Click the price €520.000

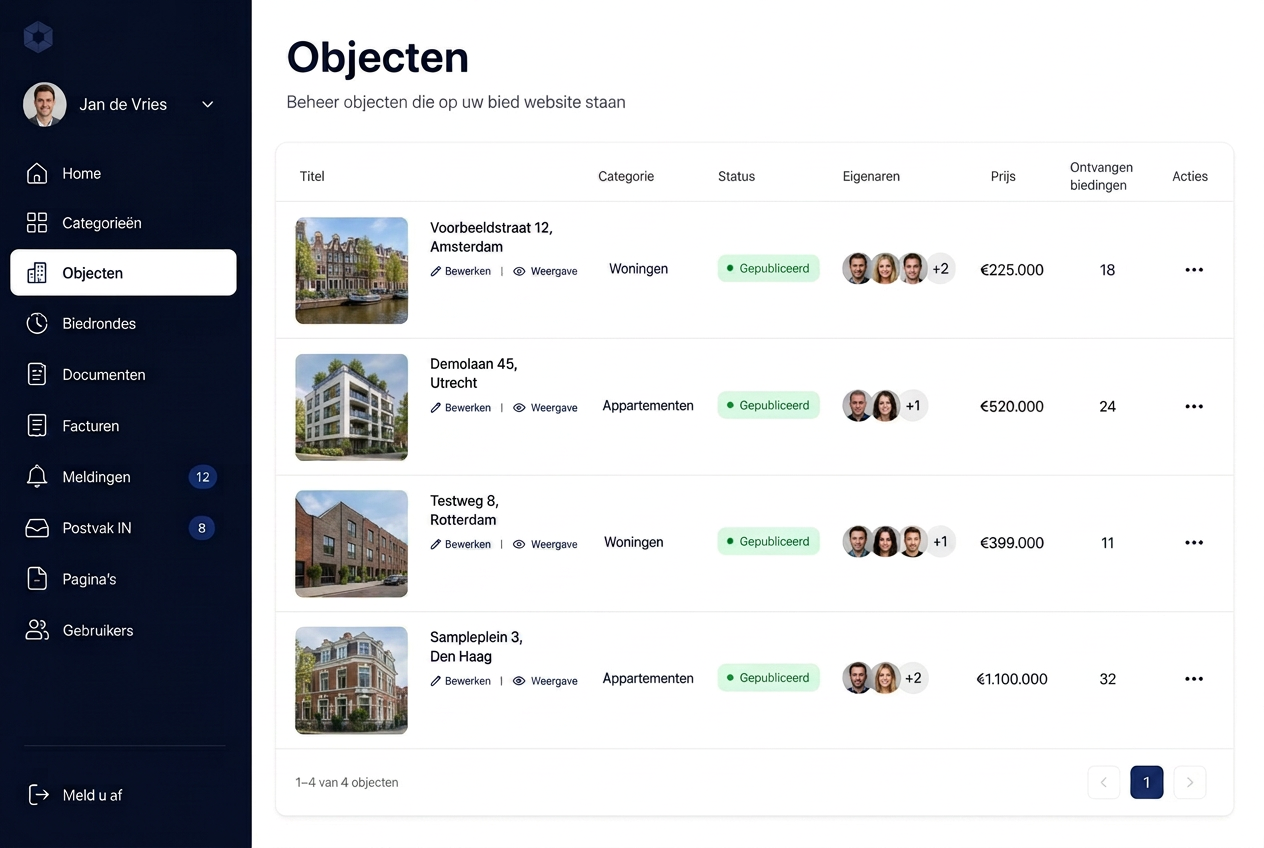coord(1012,406)
